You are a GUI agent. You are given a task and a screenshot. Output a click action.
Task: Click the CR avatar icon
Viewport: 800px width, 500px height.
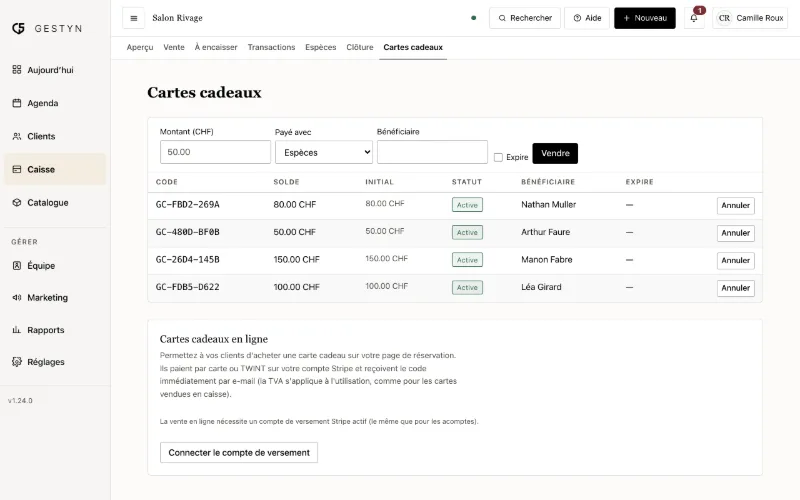click(x=724, y=18)
